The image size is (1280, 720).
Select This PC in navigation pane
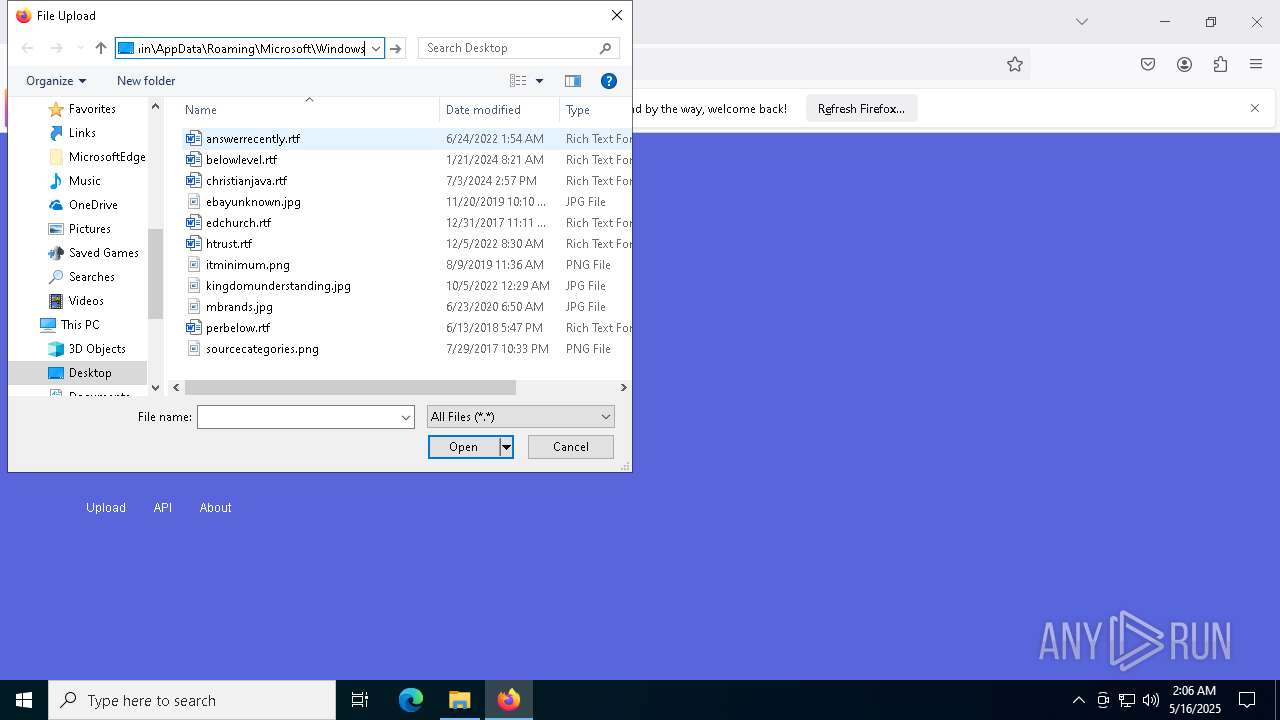[x=79, y=325]
